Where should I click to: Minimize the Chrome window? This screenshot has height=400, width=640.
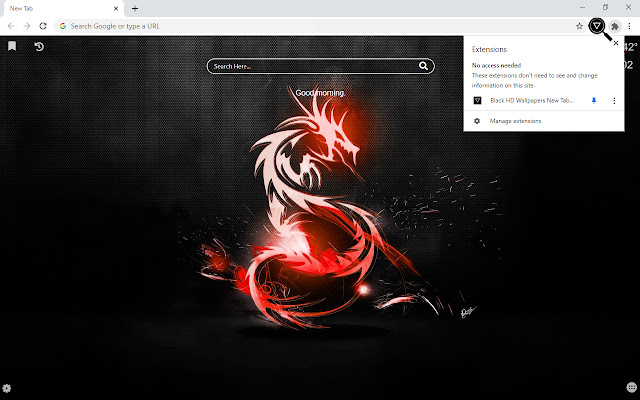pos(582,7)
